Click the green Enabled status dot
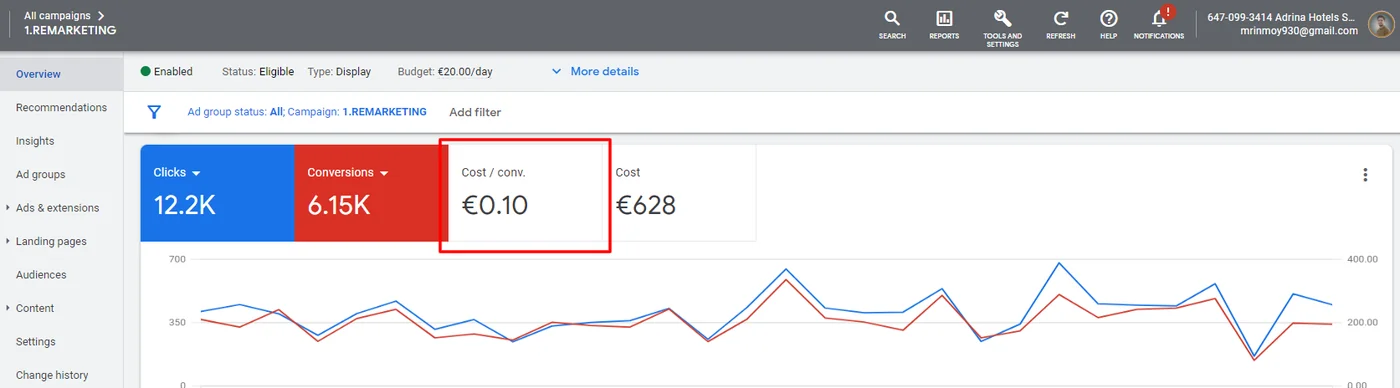Viewport: 1400px width, 388px height. (x=146, y=71)
